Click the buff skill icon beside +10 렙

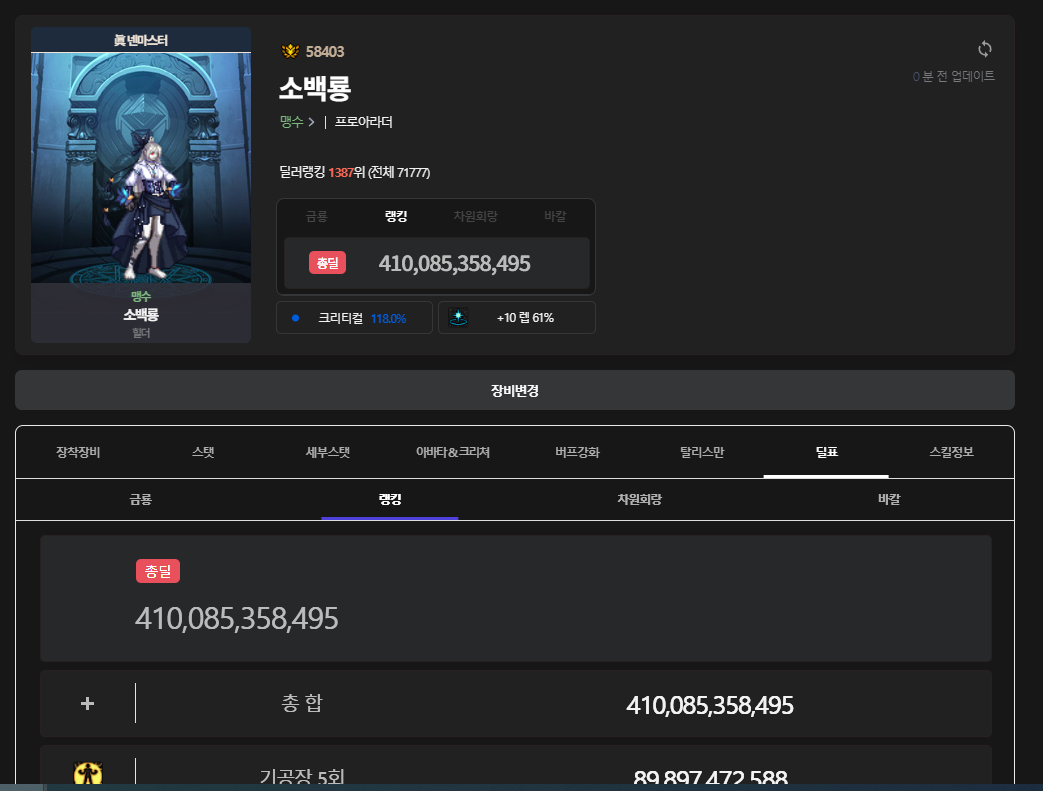(x=459, y=317)
